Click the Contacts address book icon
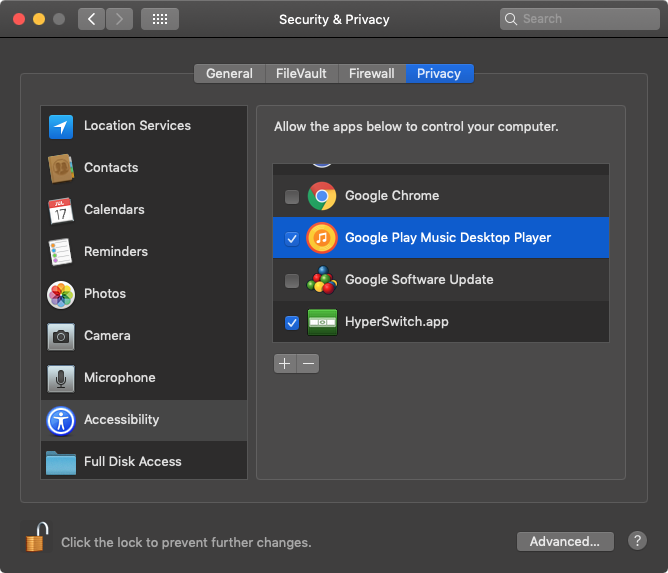The width and height of the screenshot is (668, 573). point(60,168)
